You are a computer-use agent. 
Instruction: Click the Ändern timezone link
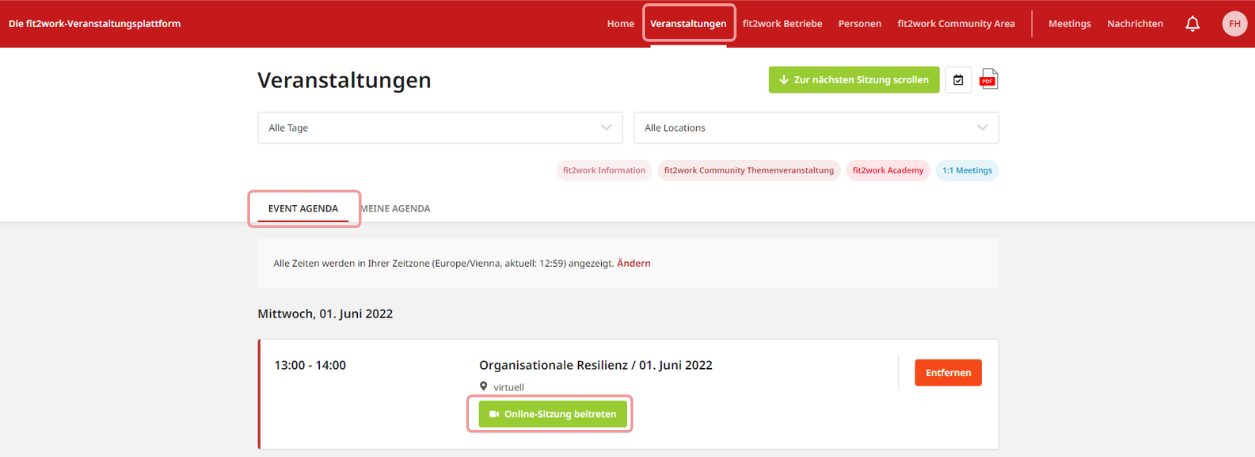click(633, 263)
